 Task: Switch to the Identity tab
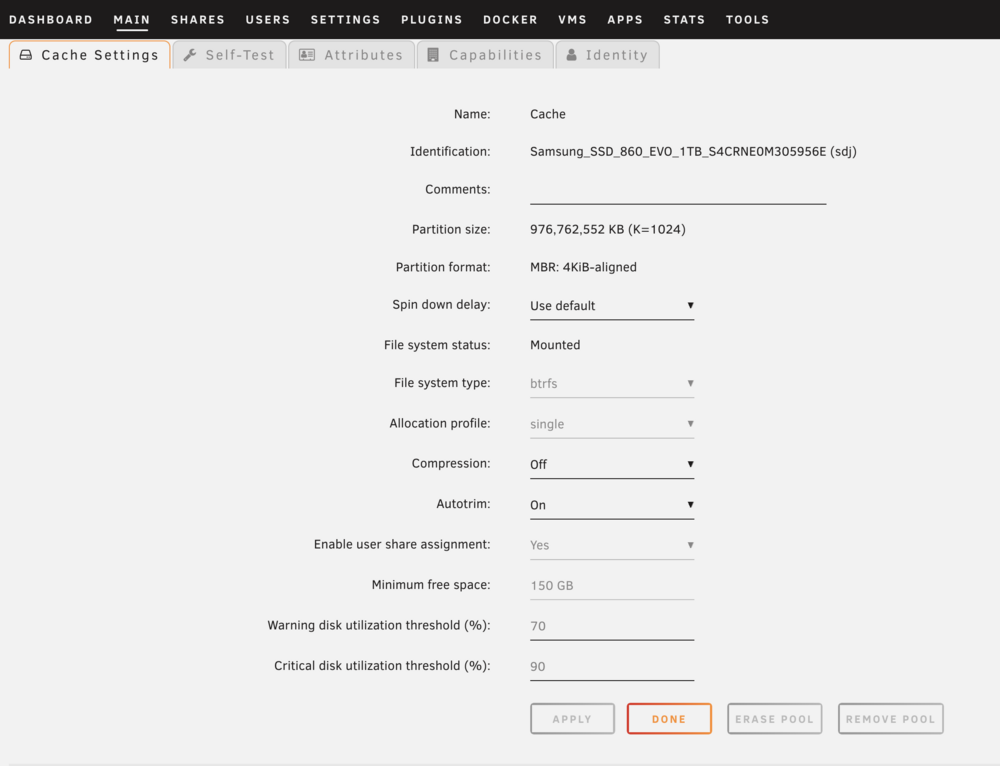607,55
